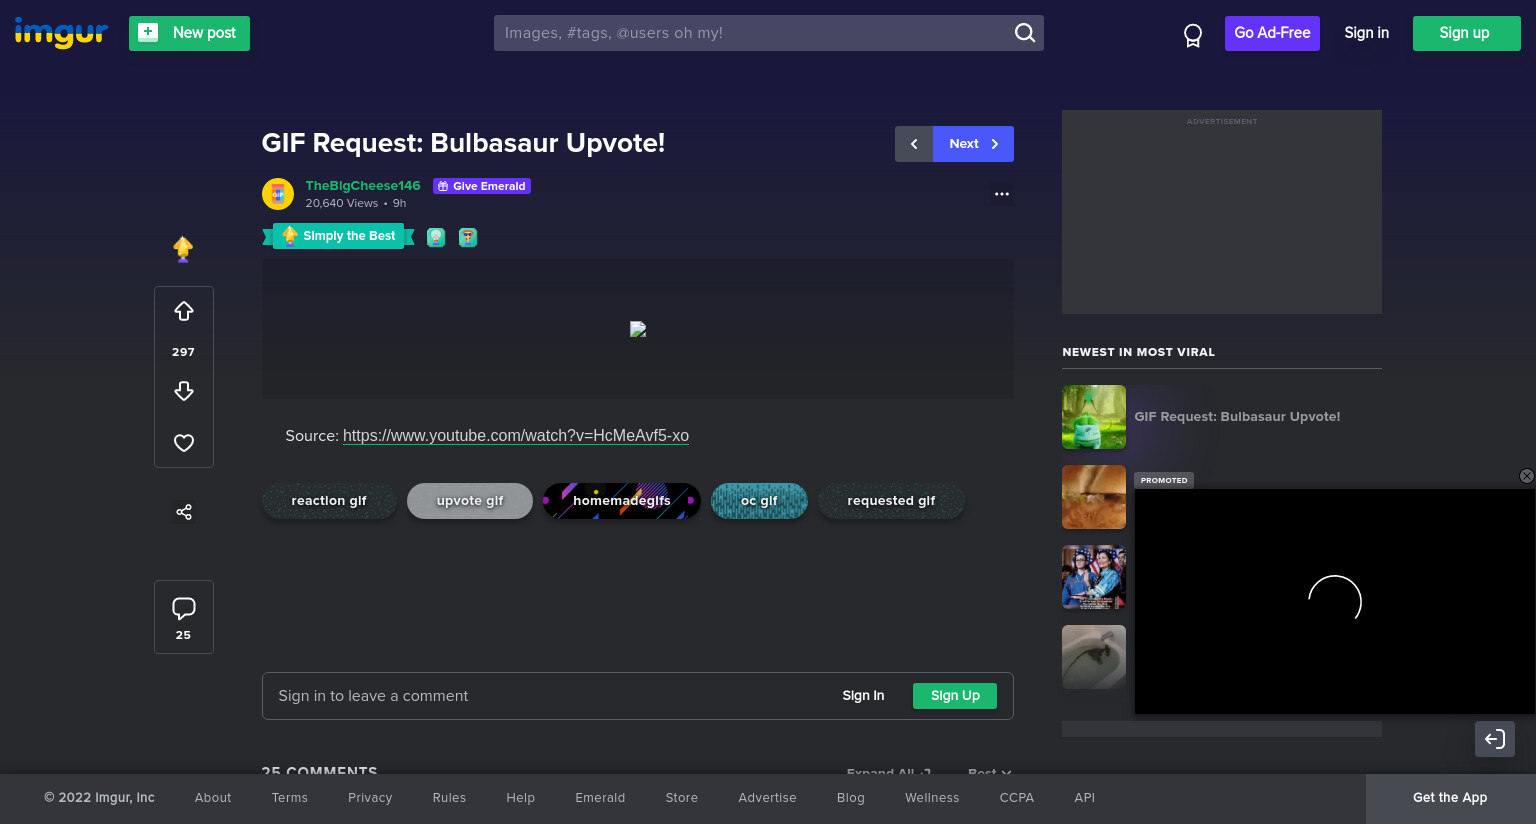Click Sign in in the header
Screen dimensions: 1536x824
click(1366, 33)
